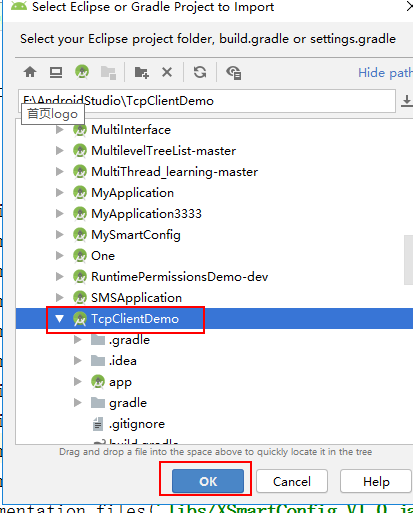This screenshot has width=413, height=513.
Task: Expand the MySmartConfig node
Action: point(60,235)
